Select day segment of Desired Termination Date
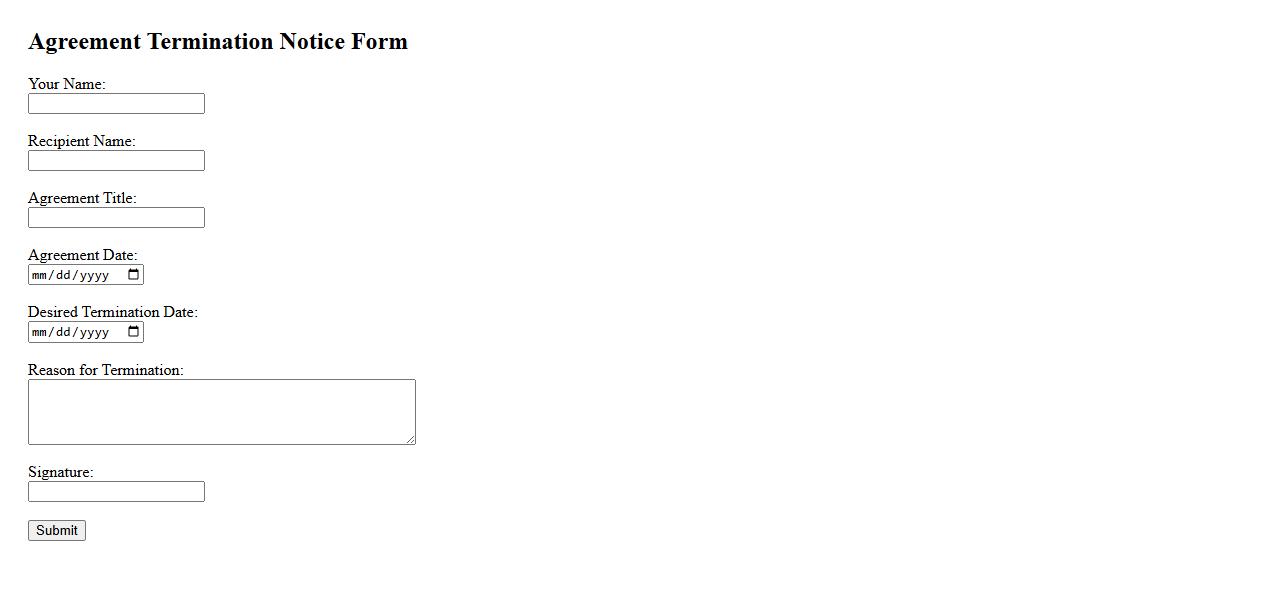 click(63, 332)
